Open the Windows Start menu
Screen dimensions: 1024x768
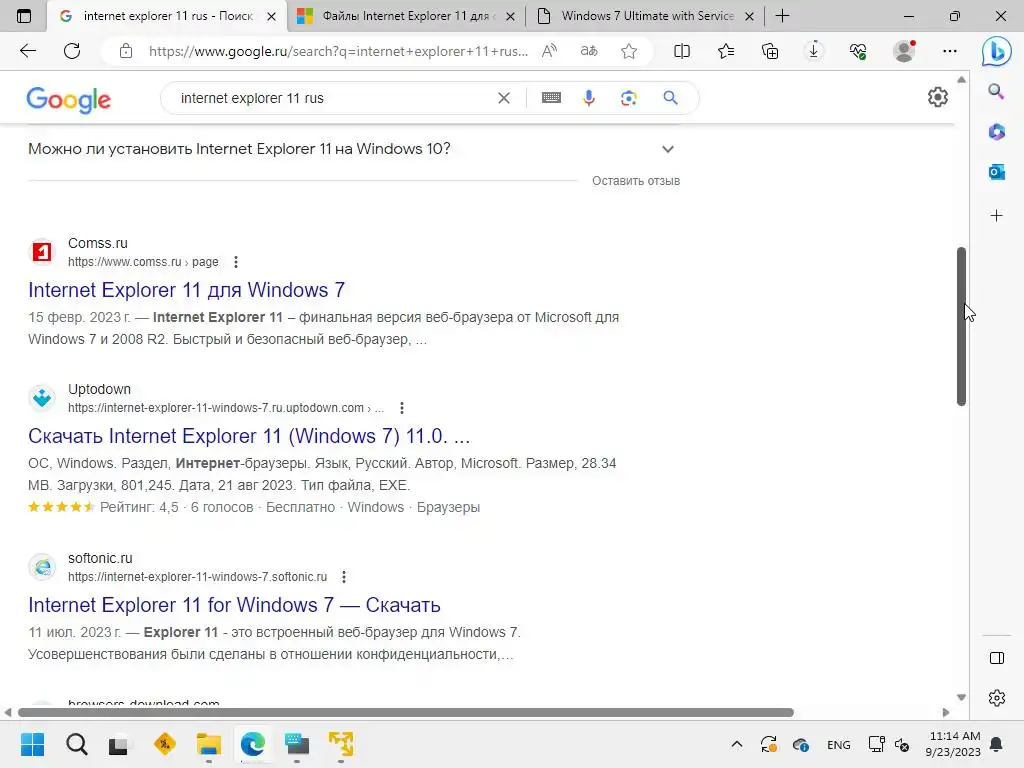point(32,744)
